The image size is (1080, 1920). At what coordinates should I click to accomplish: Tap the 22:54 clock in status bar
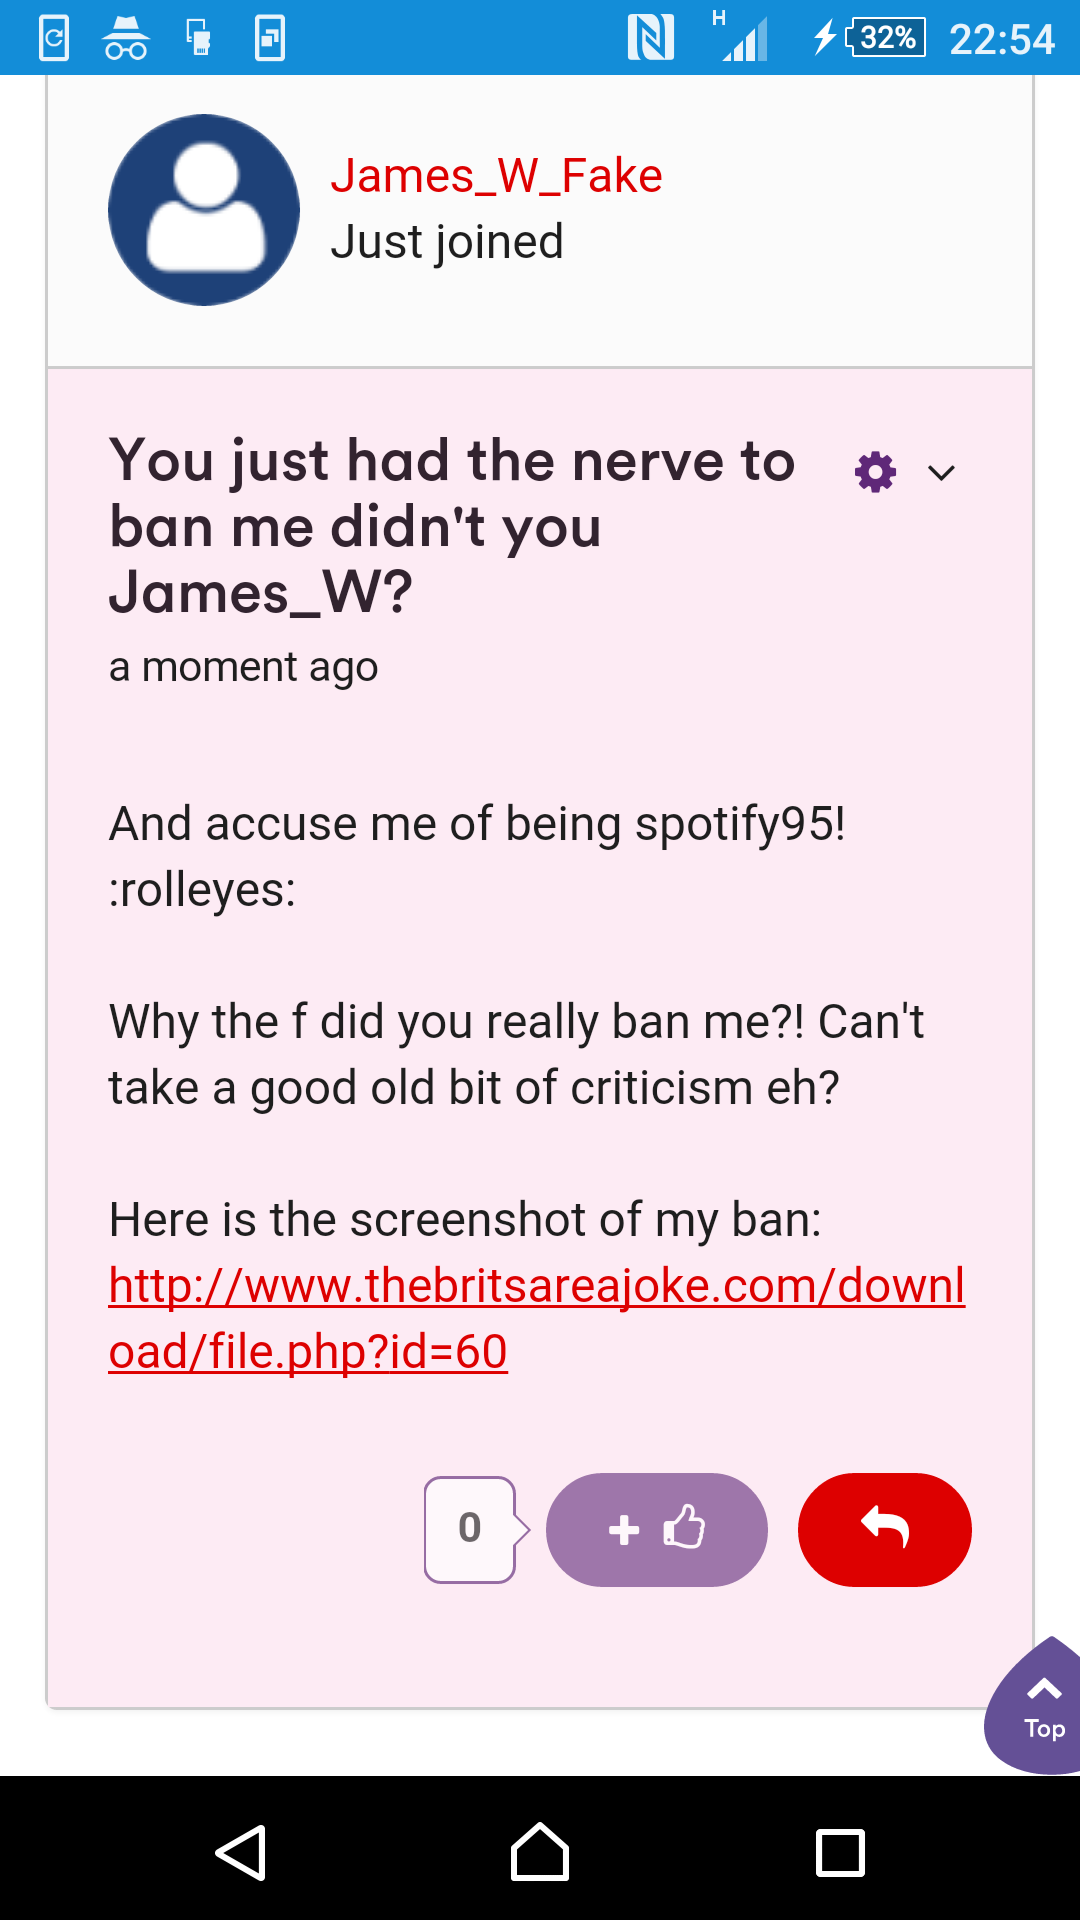(x=1001, y=40)
